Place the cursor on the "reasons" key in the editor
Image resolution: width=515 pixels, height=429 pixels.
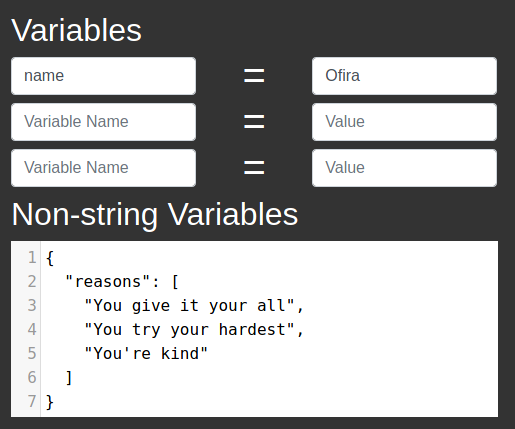[x=108, y=282]
